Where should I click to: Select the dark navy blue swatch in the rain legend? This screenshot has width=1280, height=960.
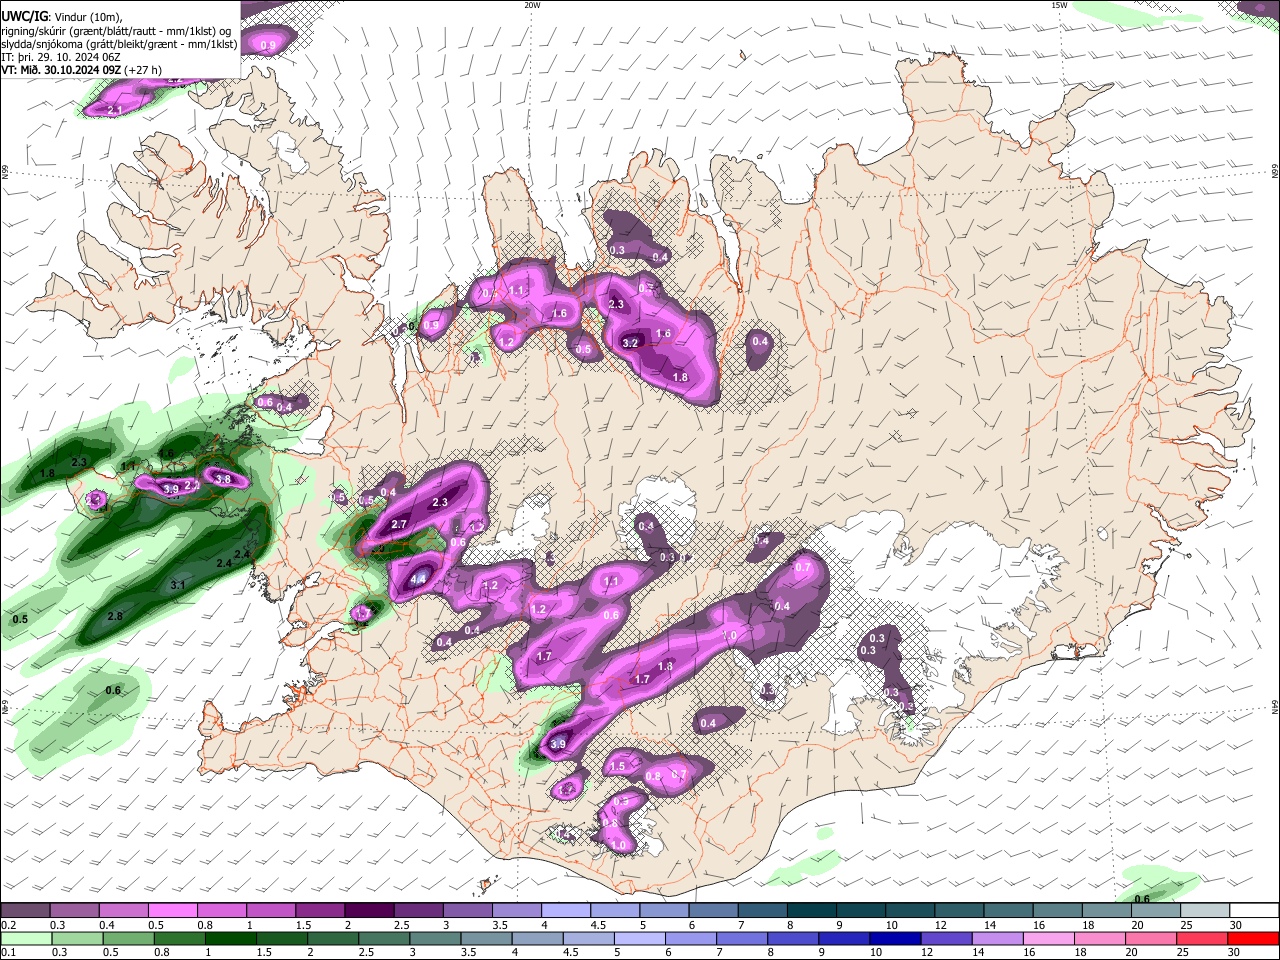[x=894, y=938]
